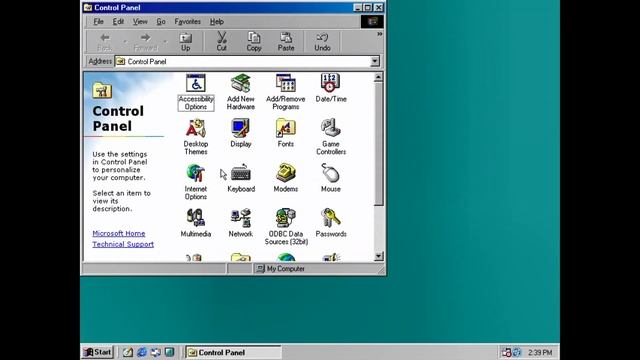Click the scrollbar up arrow
The width and height of the screenshot is (640, 360).
click(378, 77)
